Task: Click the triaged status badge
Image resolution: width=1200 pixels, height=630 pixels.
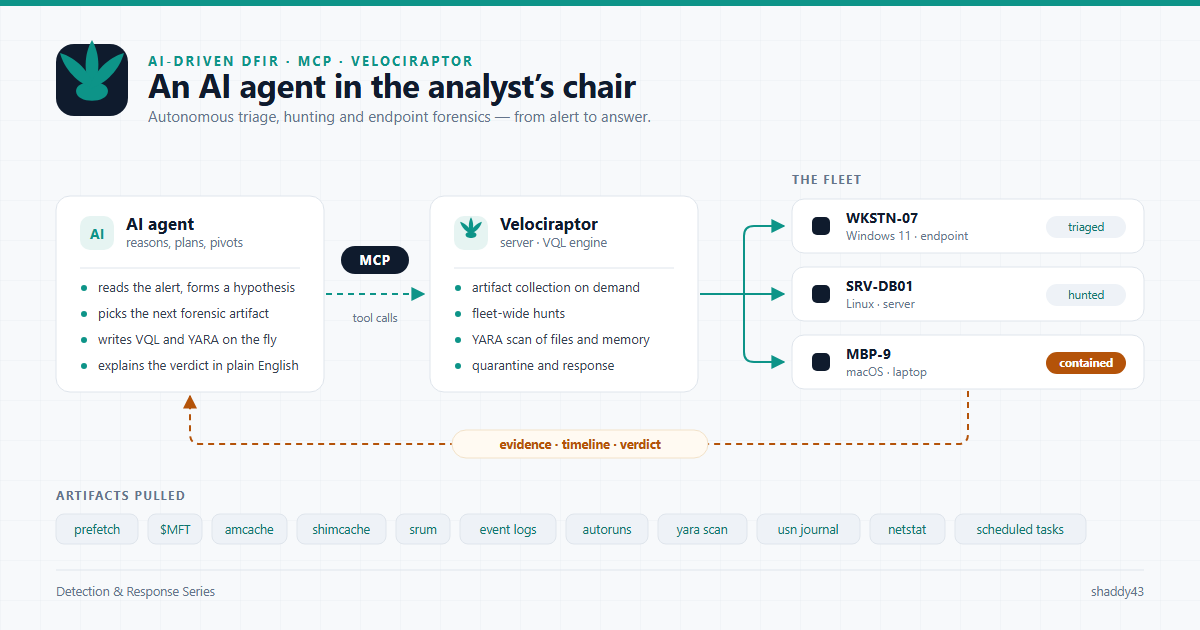Action: [x=1086, y=227]
